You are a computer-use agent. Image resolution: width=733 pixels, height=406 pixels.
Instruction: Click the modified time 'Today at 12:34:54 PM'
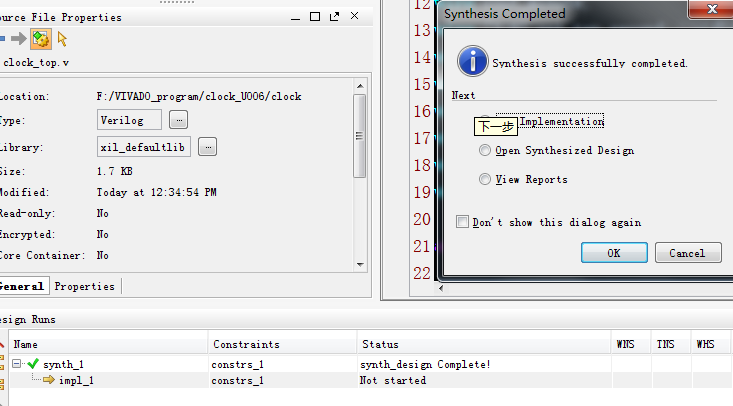[157, 192]
